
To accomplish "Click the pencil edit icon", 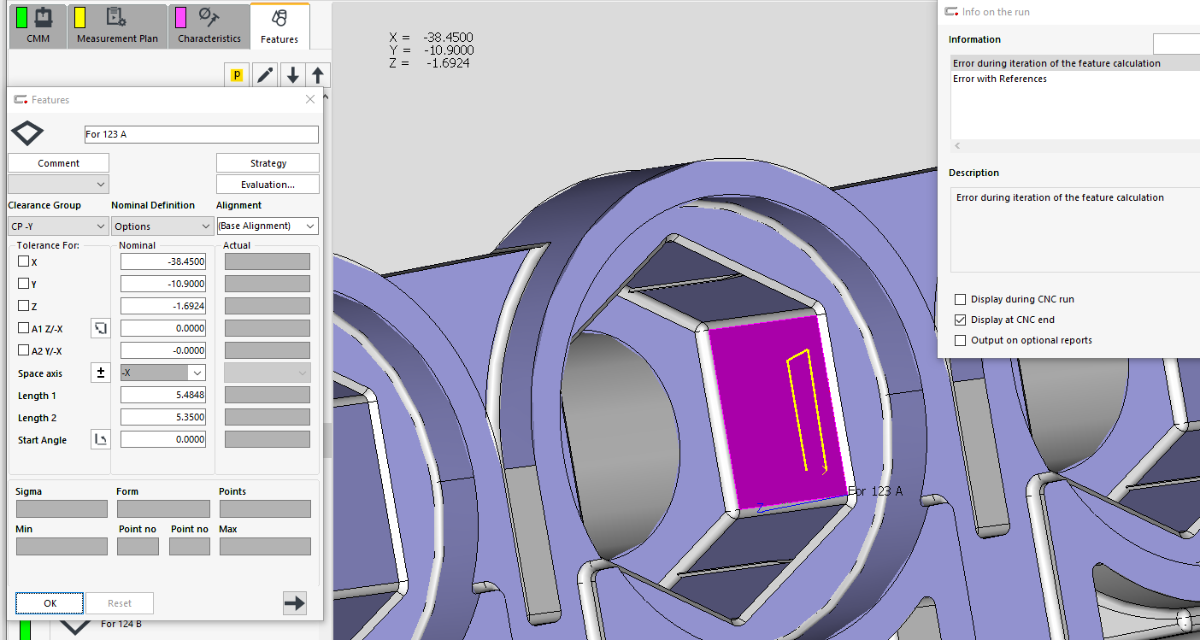I will pos(265,75).
